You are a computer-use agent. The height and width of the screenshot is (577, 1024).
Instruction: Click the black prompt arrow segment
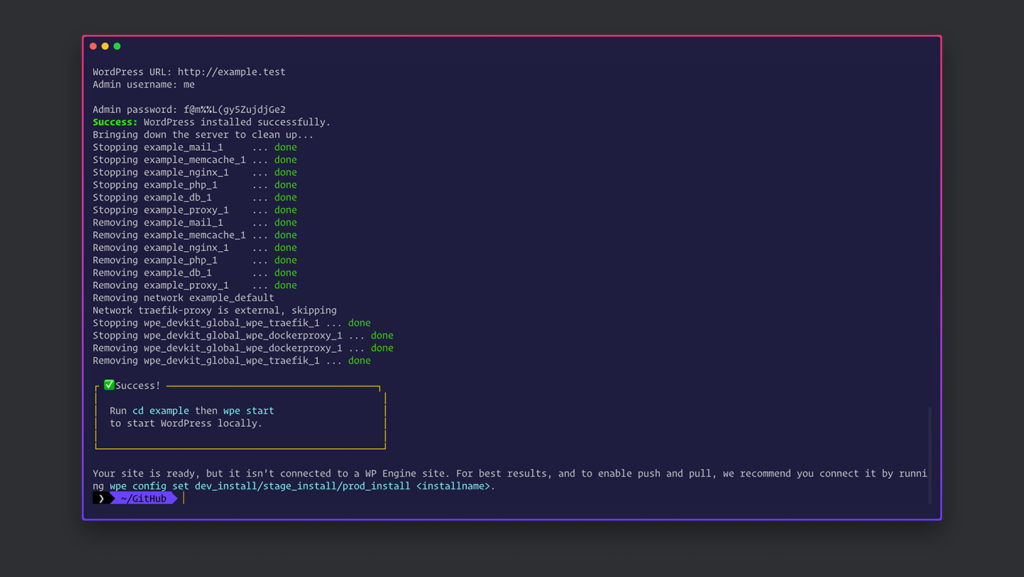coord(102,498)
